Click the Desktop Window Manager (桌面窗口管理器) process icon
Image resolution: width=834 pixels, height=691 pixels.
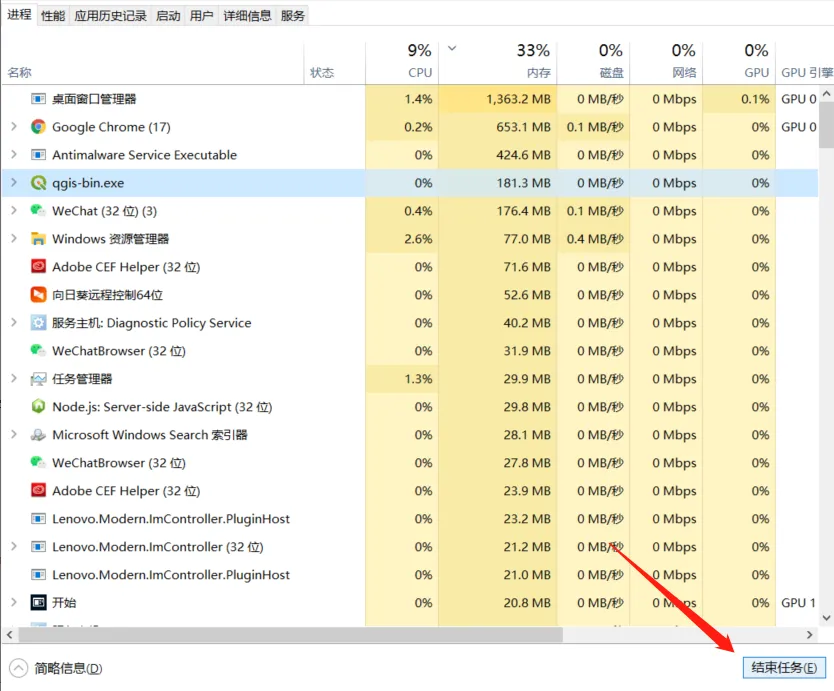38,99
